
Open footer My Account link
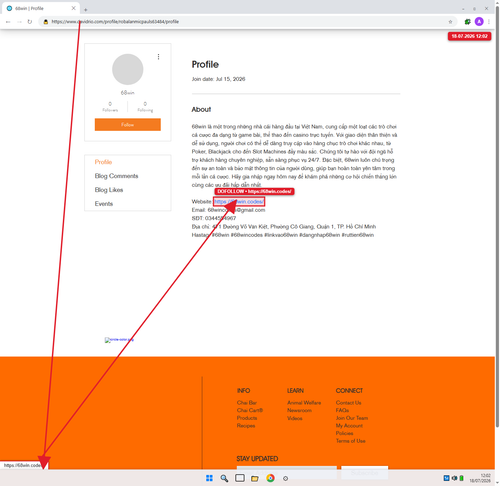coord(349,426)
